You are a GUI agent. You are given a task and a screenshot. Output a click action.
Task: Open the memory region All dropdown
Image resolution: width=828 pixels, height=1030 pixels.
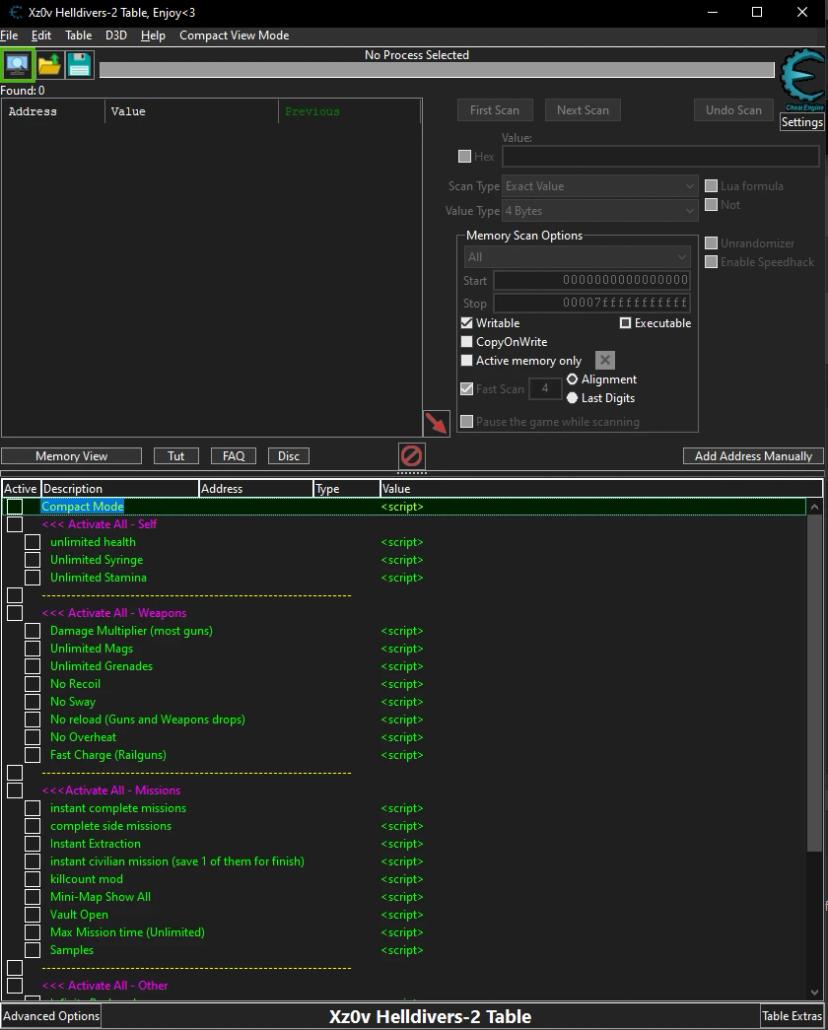[576, 257]
